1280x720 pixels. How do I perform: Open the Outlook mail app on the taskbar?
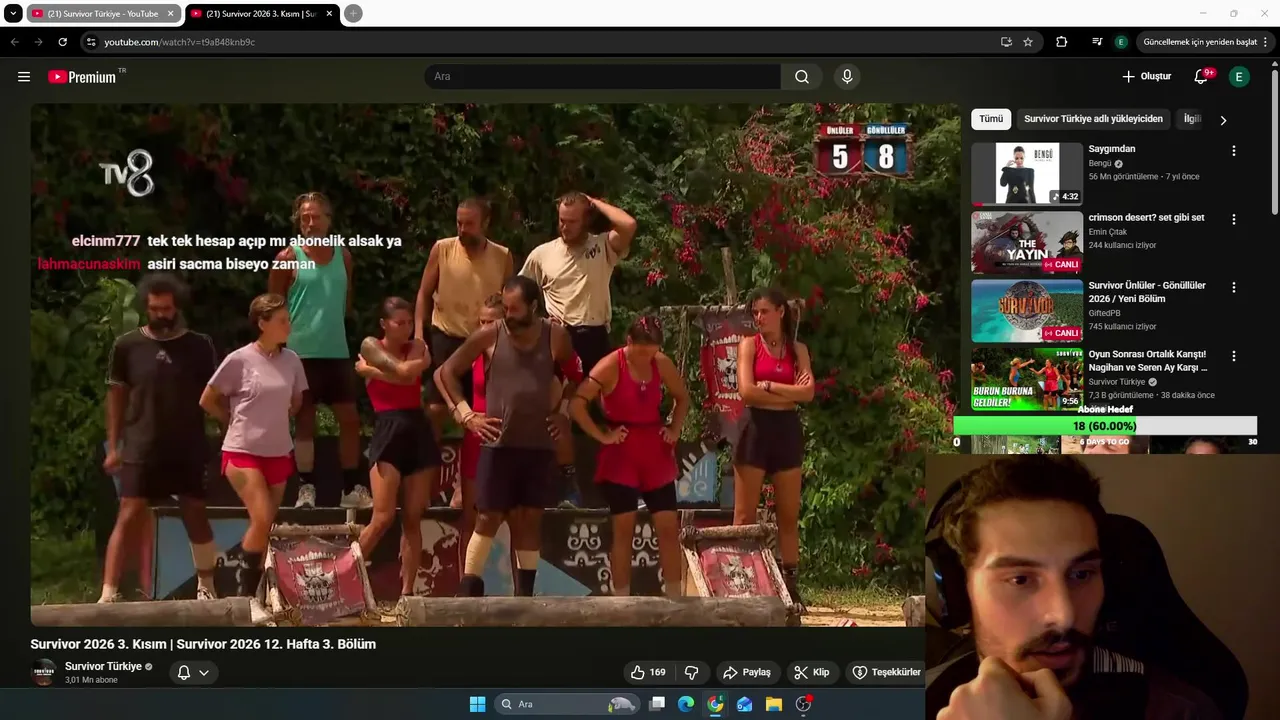(745, 704)
